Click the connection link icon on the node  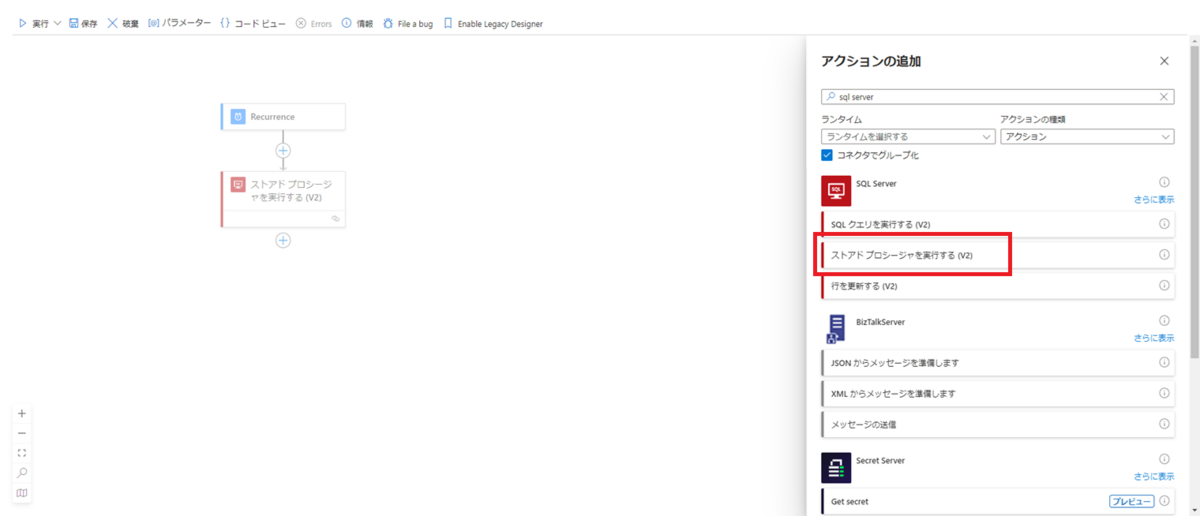click(335, 218)
